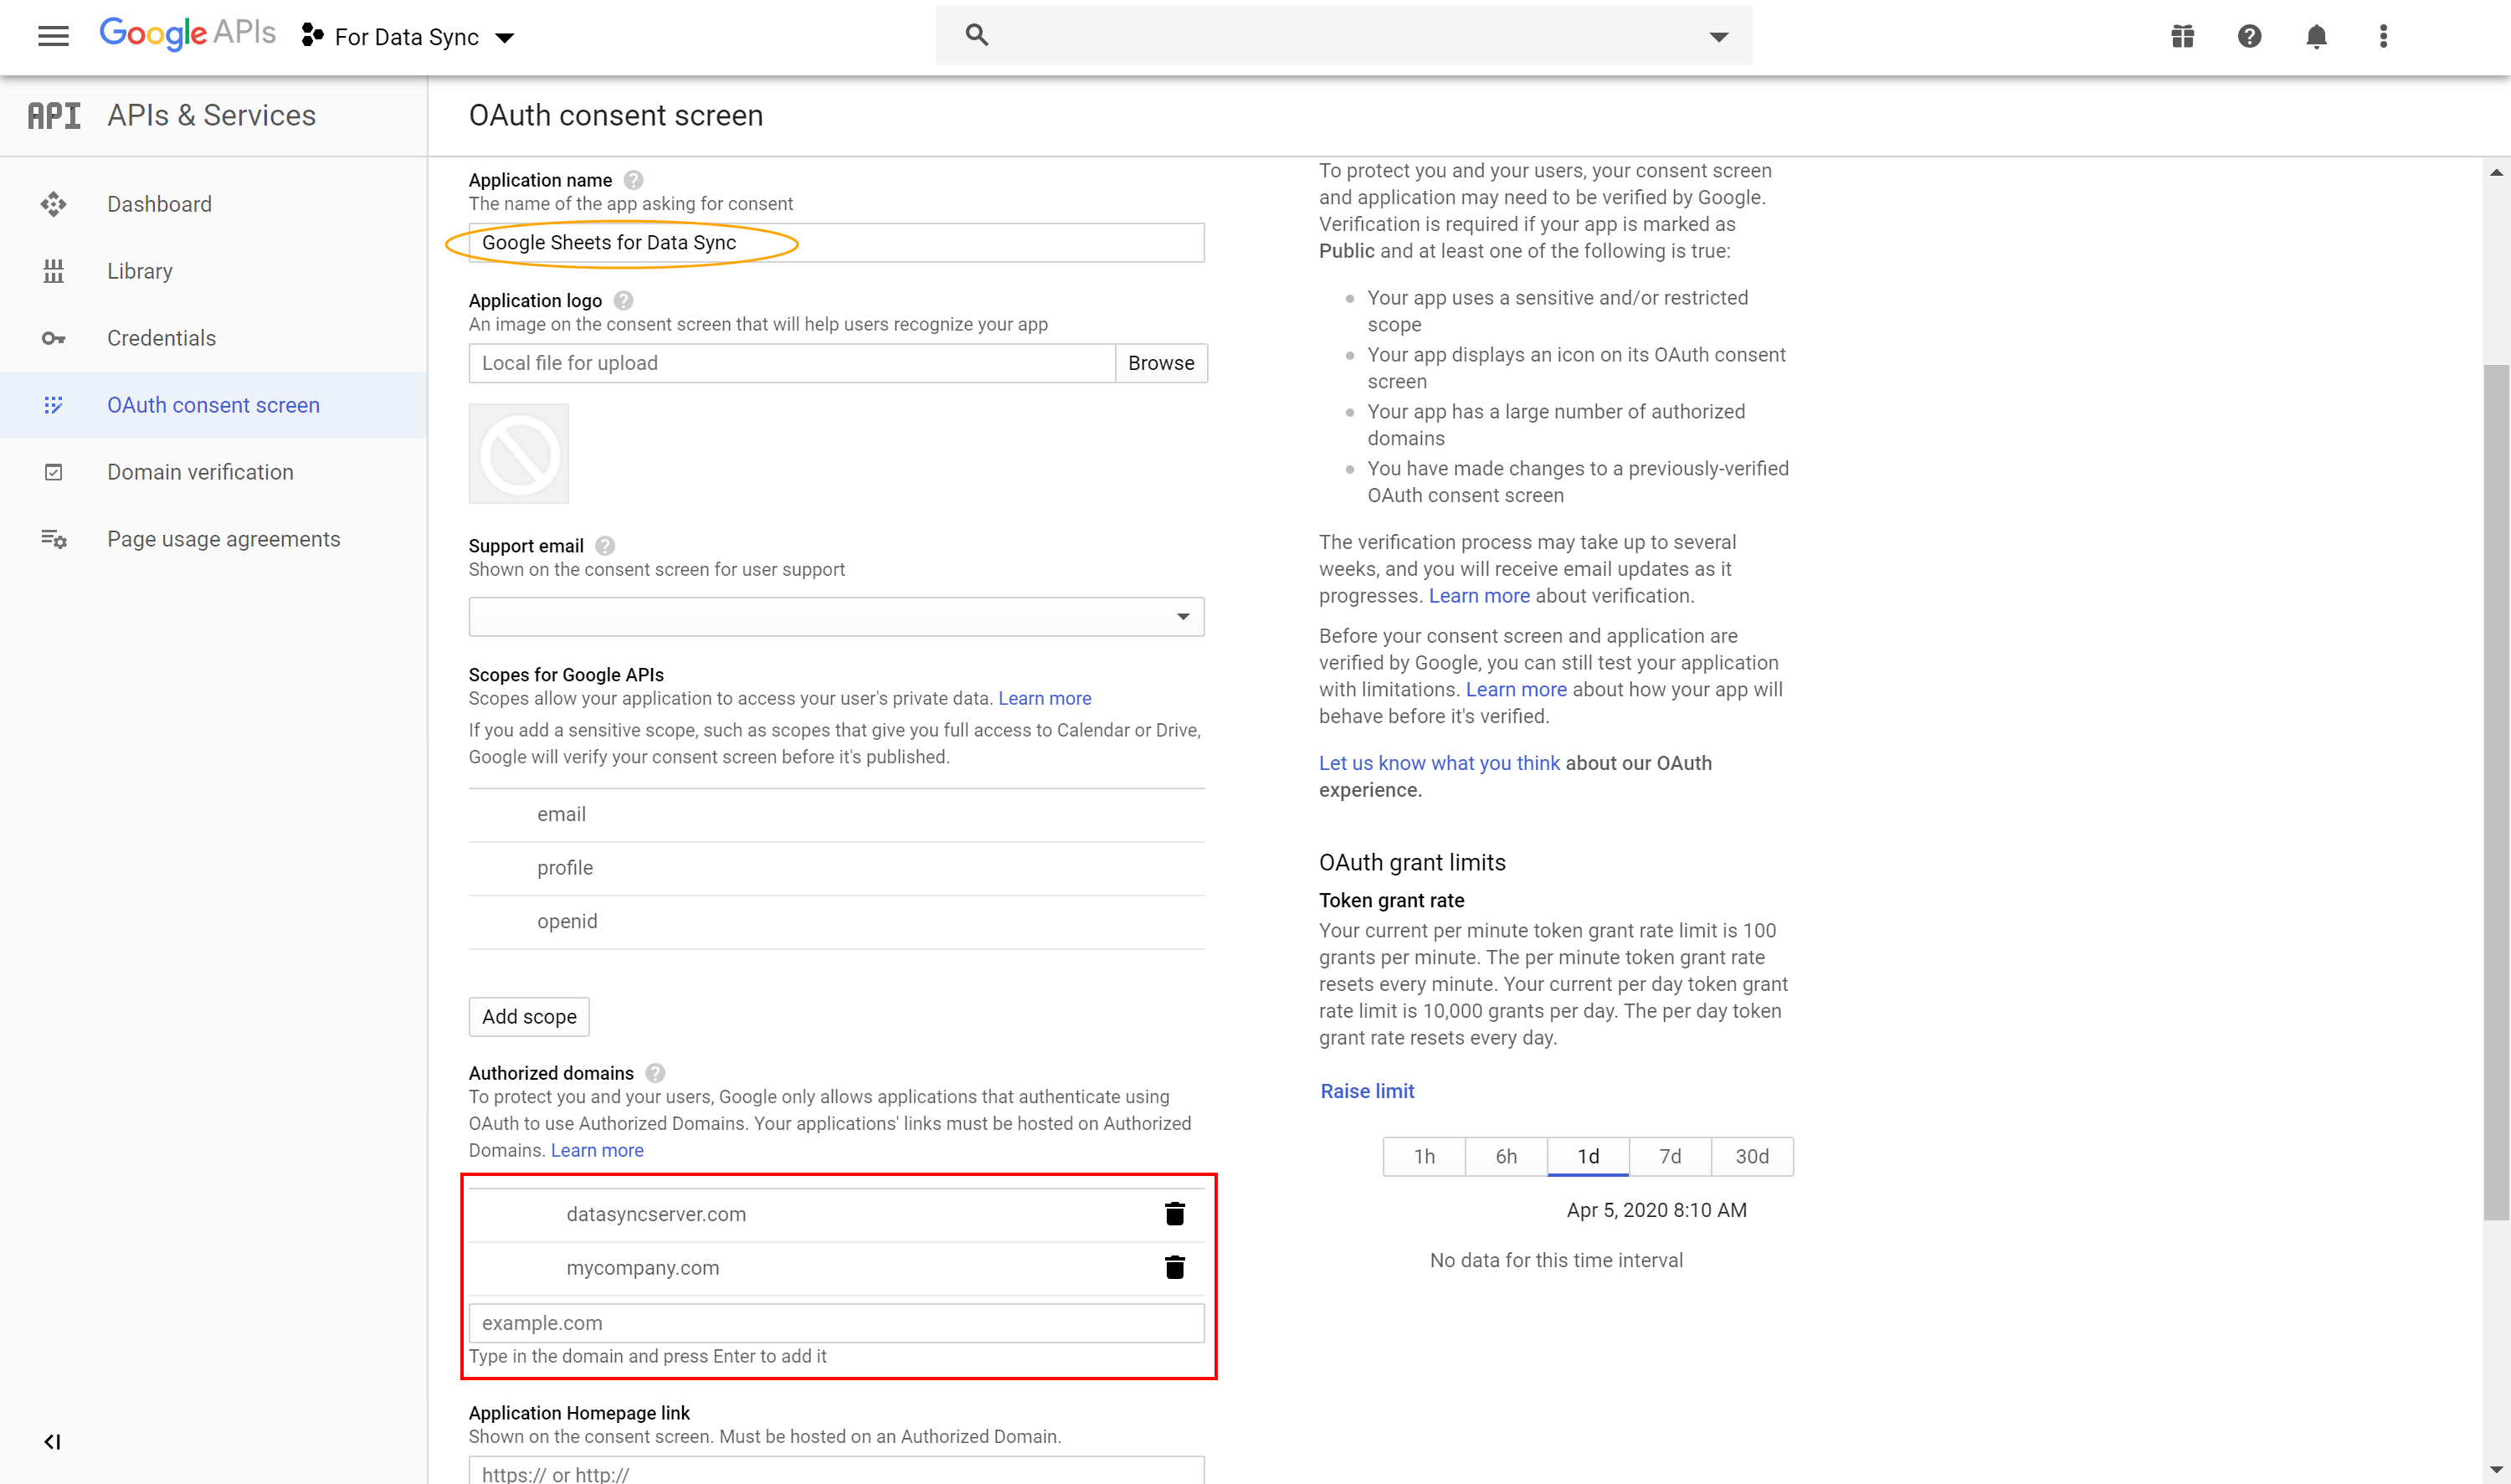Image resolution: width=2511 pixels, height=1484 pixels.
Task: Click the Library sidebar icon
Action: [x=54, y=271]
